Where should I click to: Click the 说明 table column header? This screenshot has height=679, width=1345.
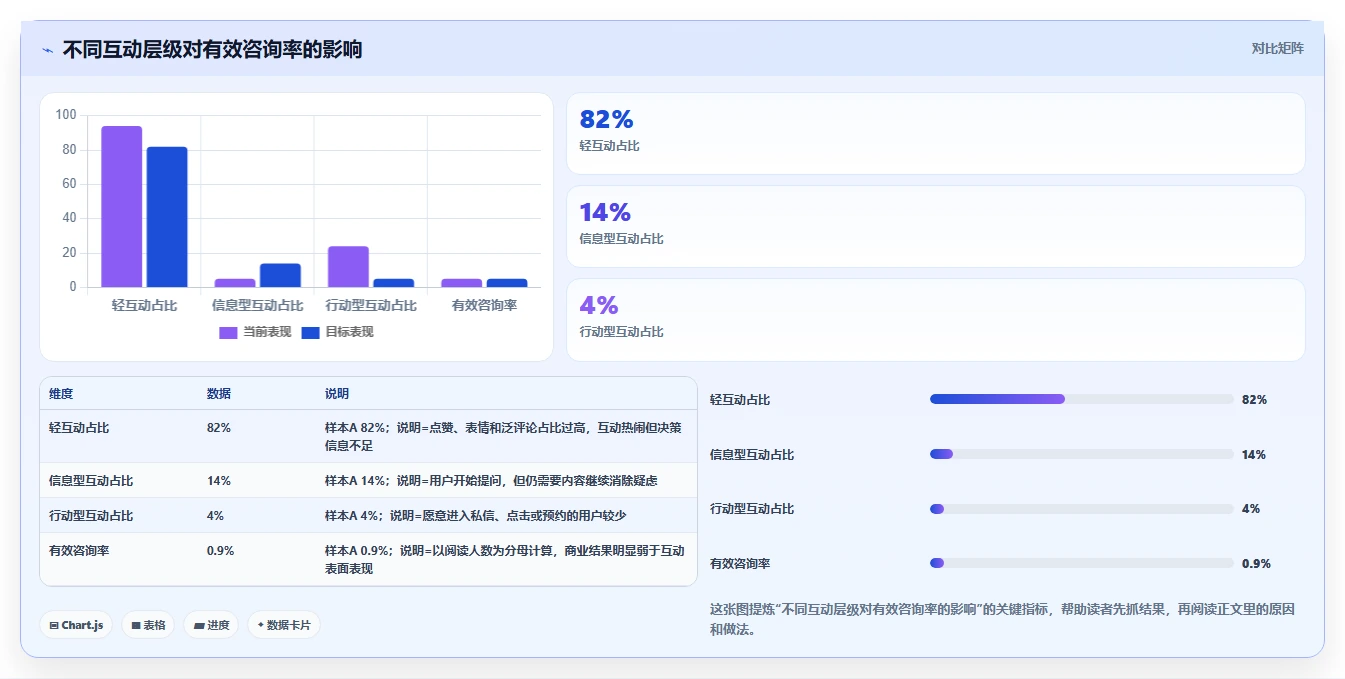337,394
